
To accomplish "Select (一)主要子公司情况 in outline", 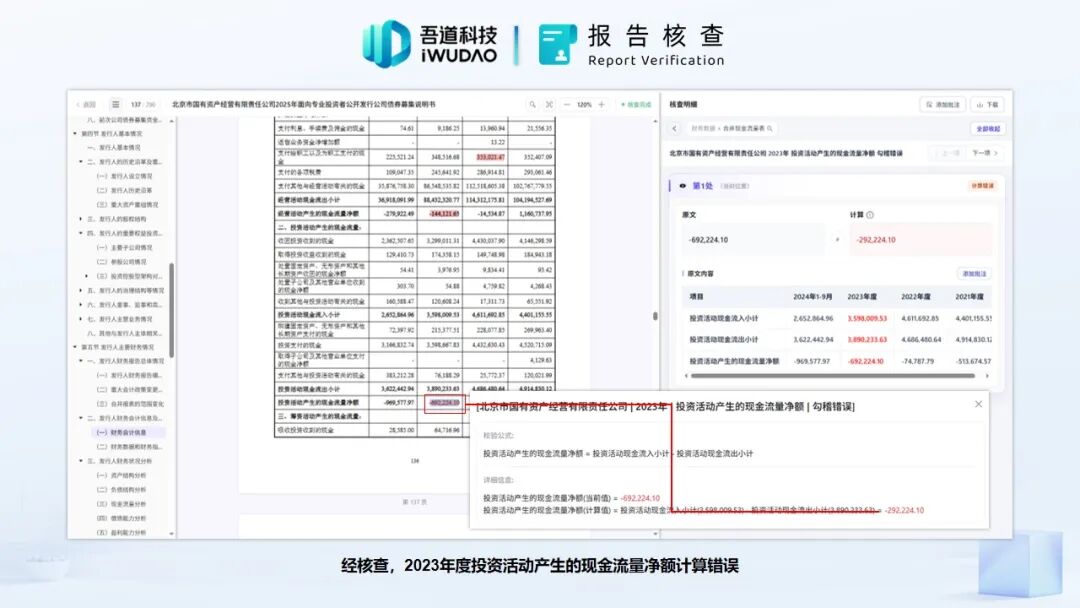I will 125,248.
